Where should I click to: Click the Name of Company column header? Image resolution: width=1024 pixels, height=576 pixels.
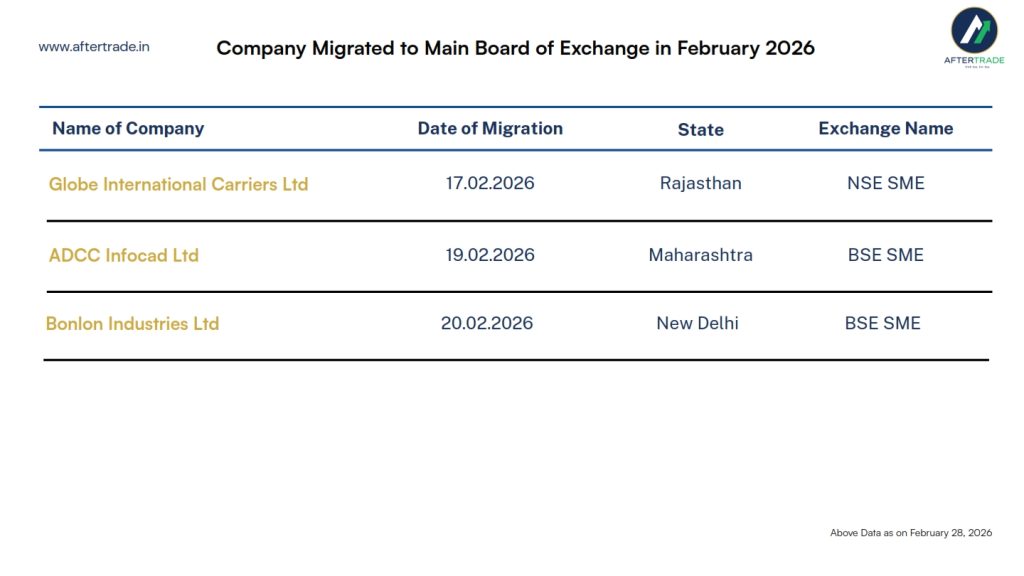(128, 128)
